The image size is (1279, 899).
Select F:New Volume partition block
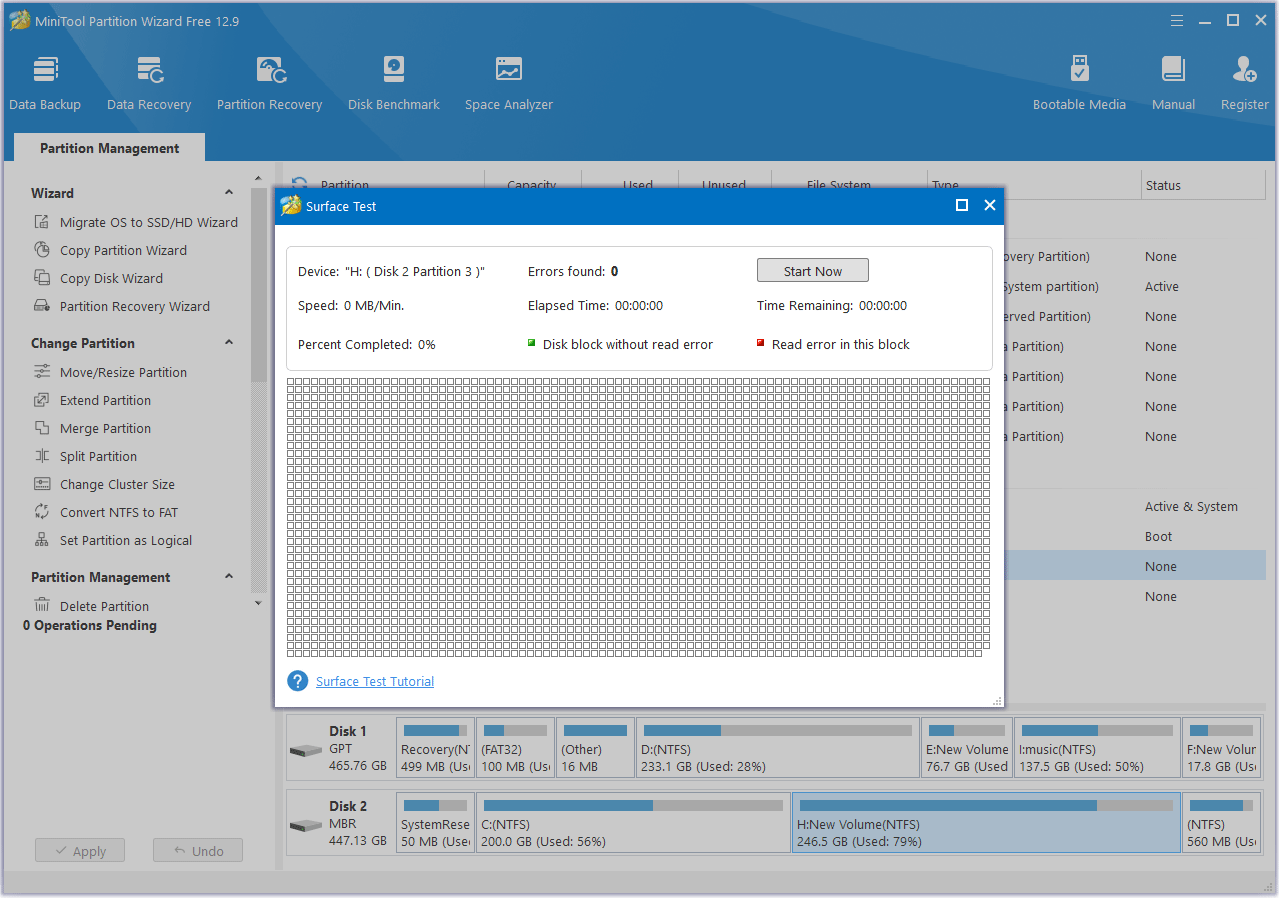pos(1222,747)
